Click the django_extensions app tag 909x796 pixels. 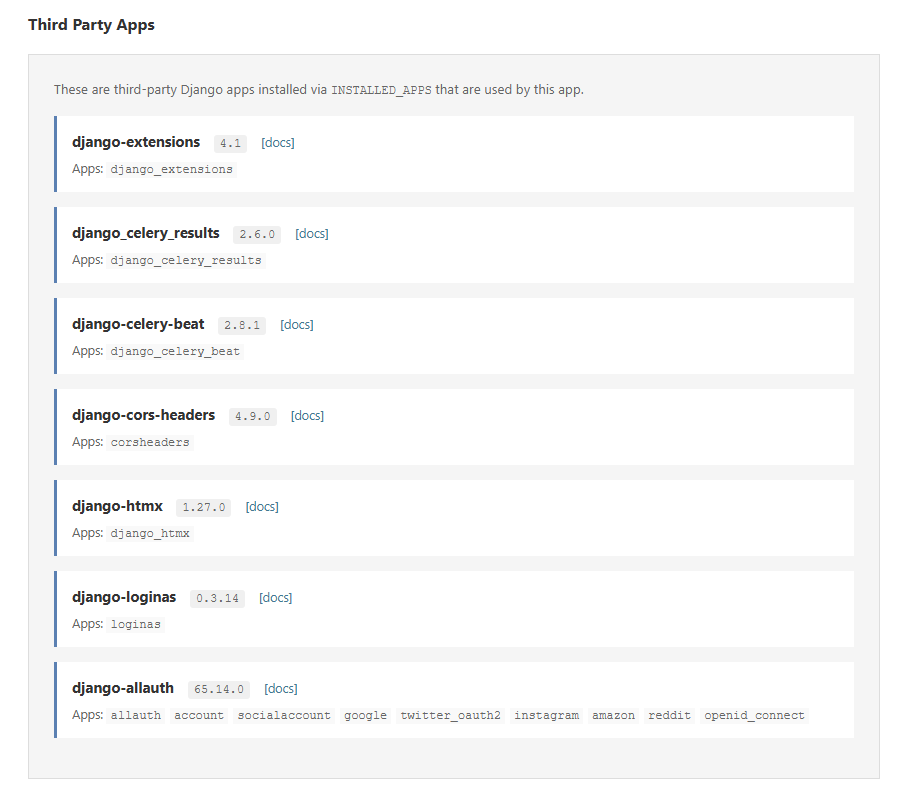171,169
